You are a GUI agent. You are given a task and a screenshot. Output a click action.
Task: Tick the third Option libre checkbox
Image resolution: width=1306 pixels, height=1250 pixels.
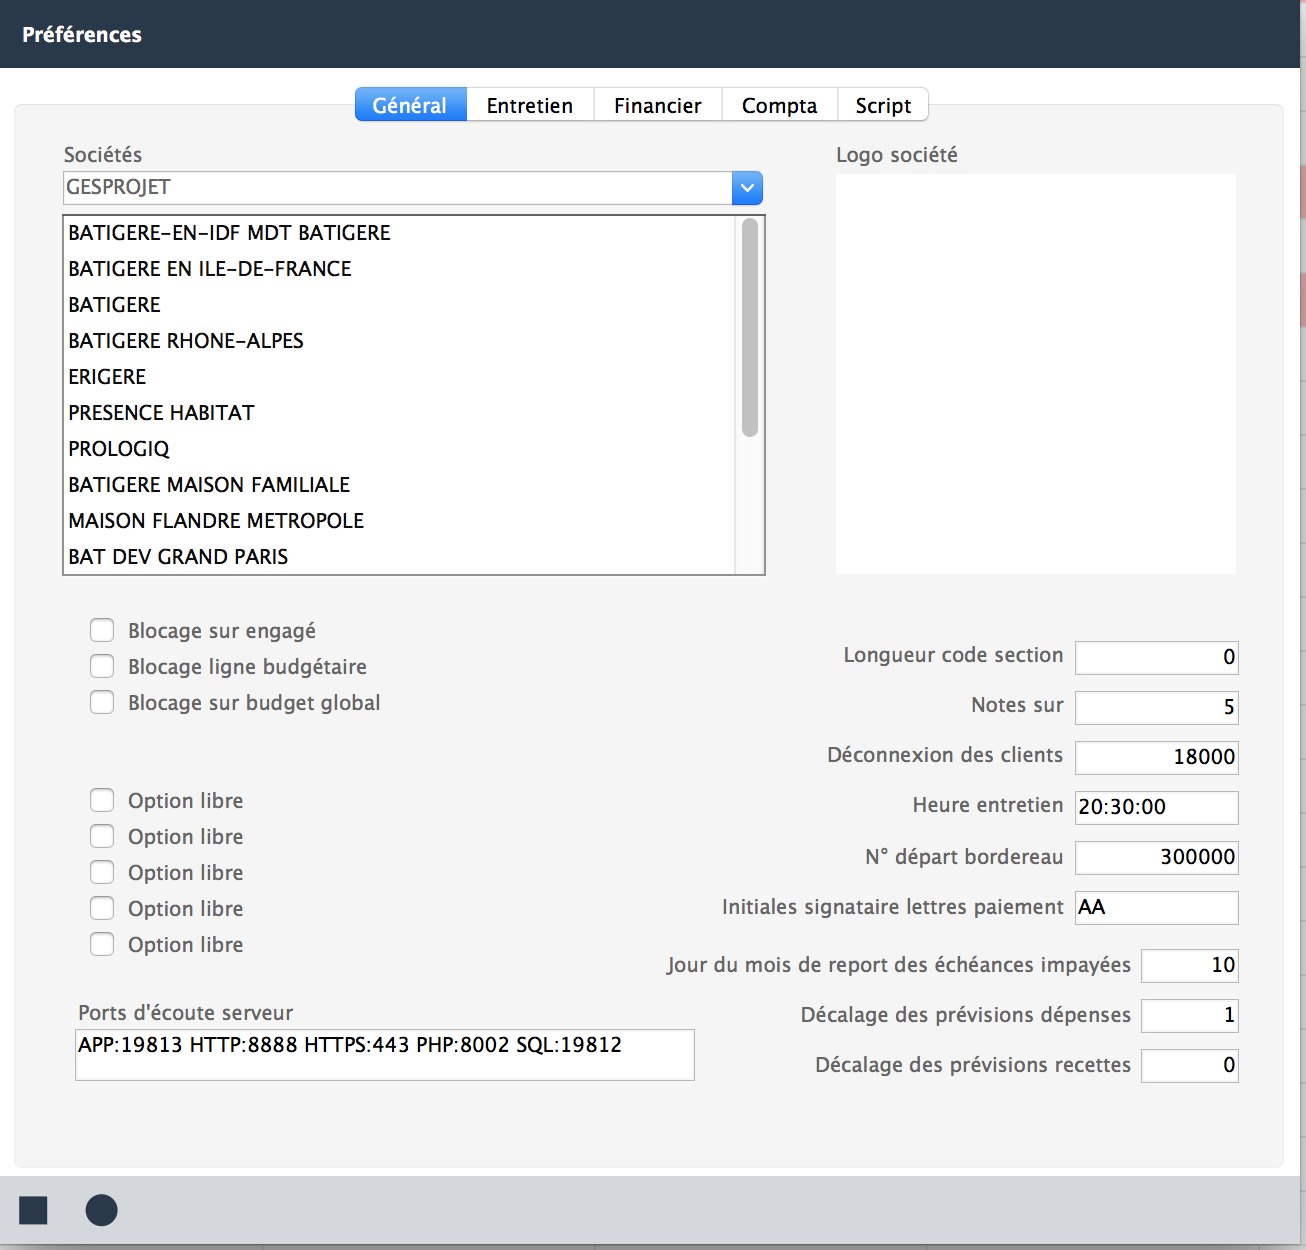102,872
